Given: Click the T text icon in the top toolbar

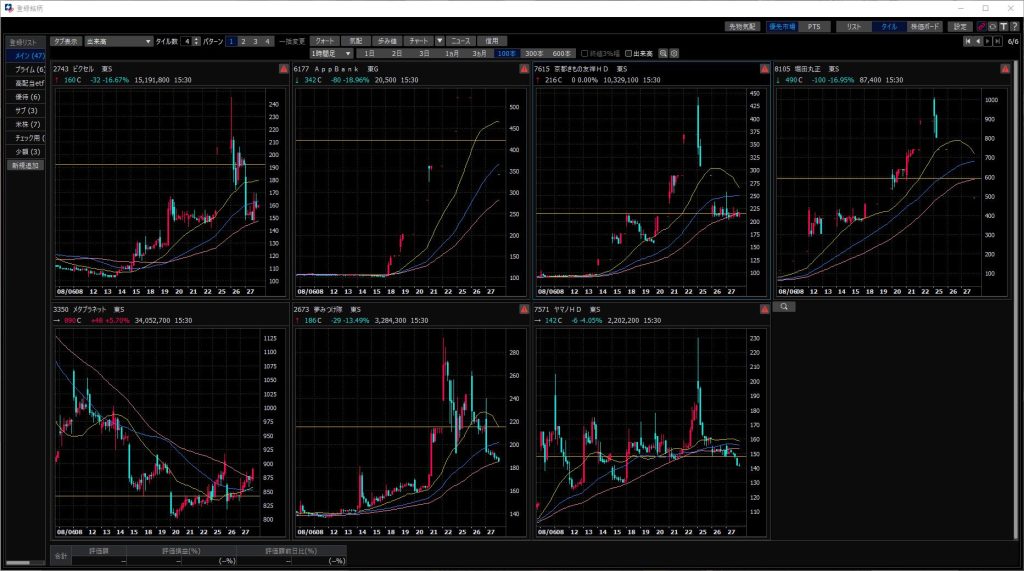Looking at the screenshot, I should point(1002,26).
